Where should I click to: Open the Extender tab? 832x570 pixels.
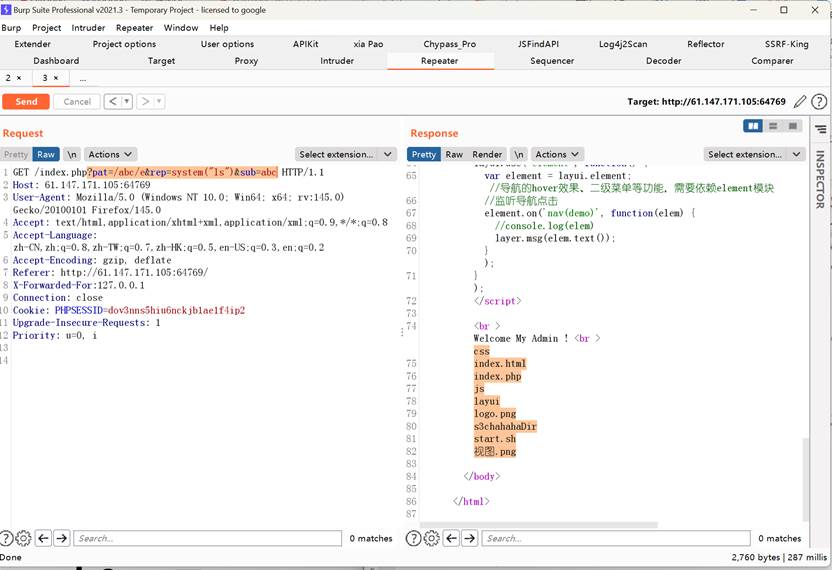click(x=32, y=44)
